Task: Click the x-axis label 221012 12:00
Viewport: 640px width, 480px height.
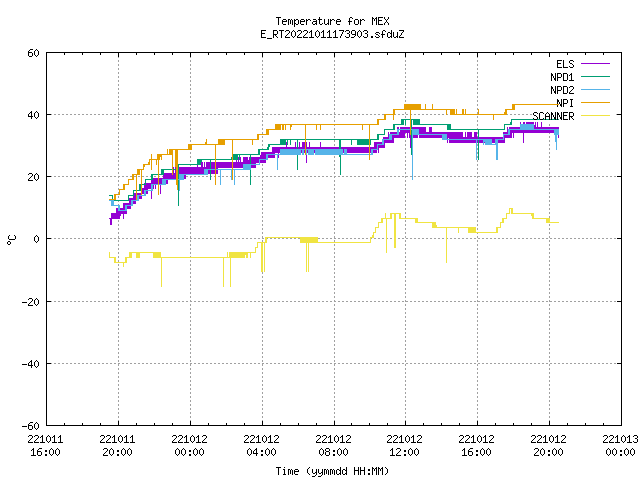Action: (x=405, y=446)
